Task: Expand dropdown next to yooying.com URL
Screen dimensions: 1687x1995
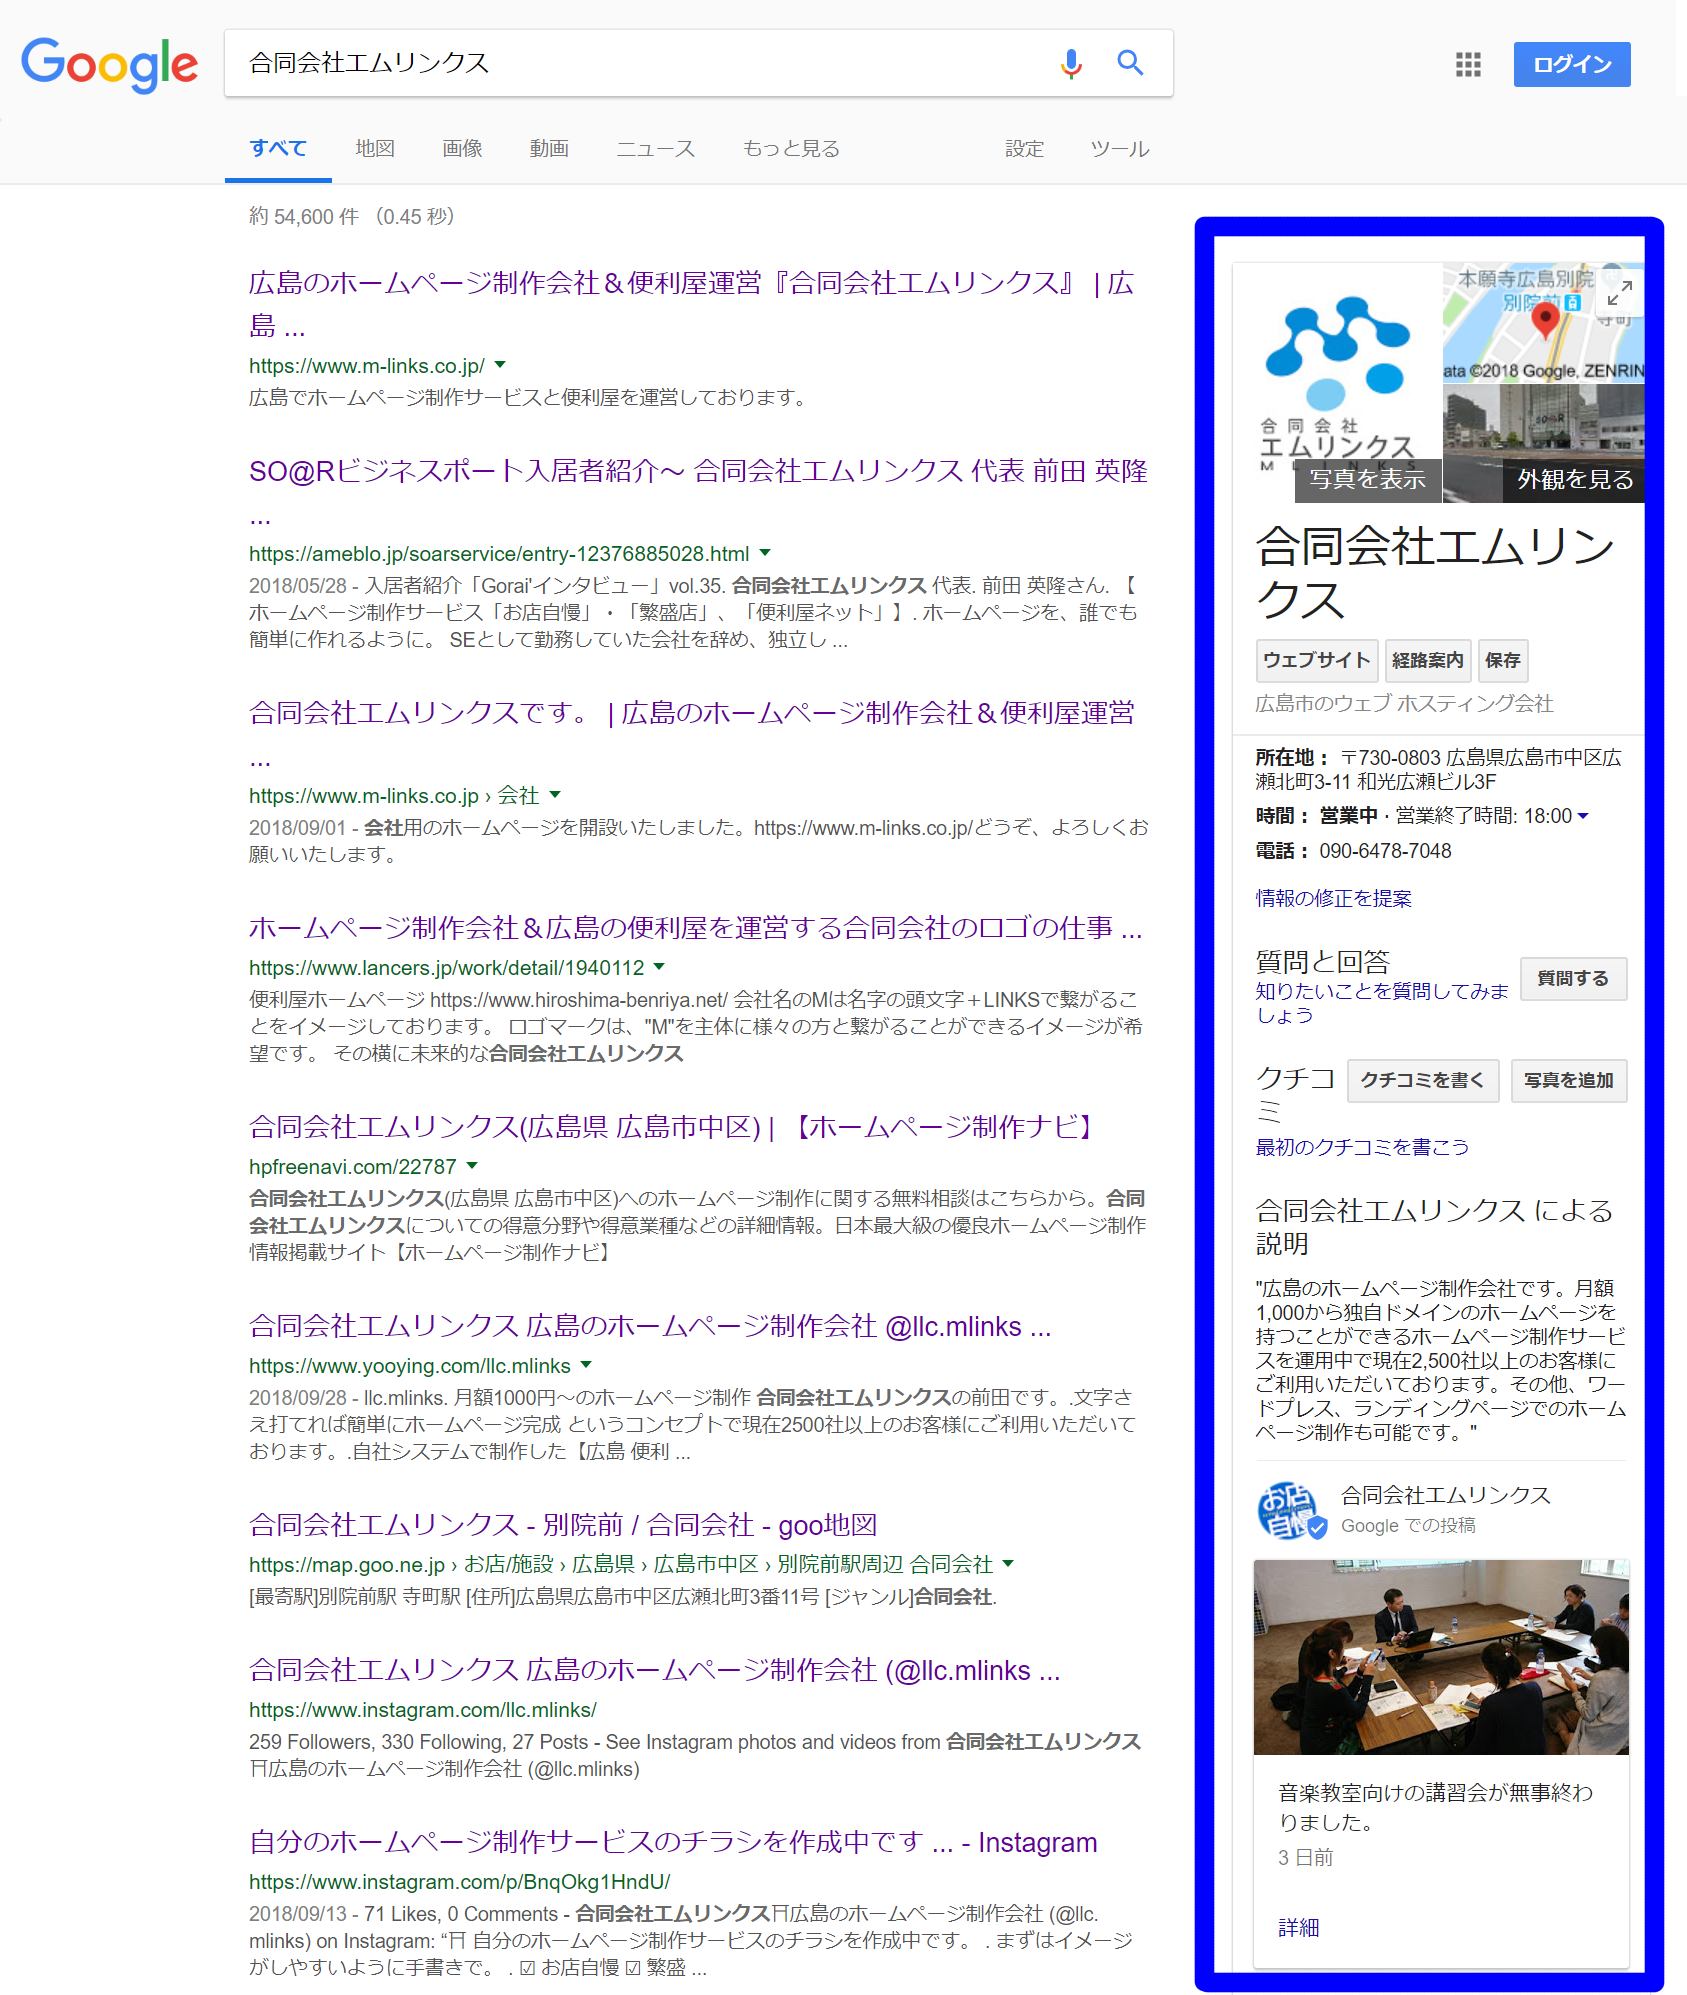Action: tap(586, 1365)
